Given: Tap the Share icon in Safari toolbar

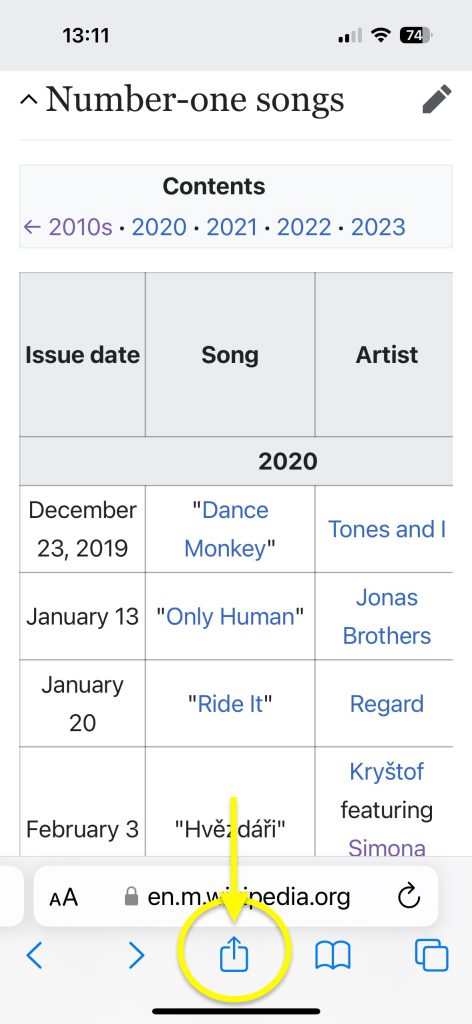Looking at the screenshot, I should click(234, 955).
